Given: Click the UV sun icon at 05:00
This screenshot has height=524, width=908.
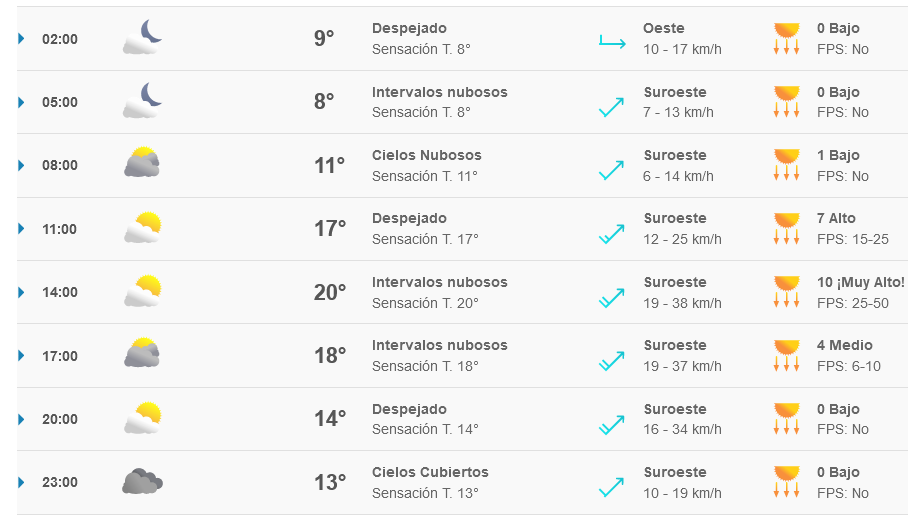Looking at the screenshot, I should (787, 101).
